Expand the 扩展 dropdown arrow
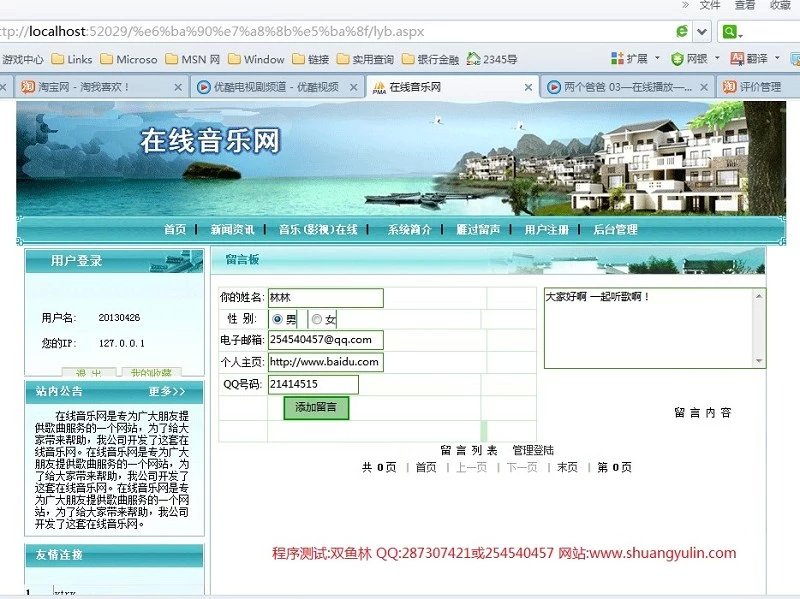Screen dimensions: 800x599 point(657,58)
